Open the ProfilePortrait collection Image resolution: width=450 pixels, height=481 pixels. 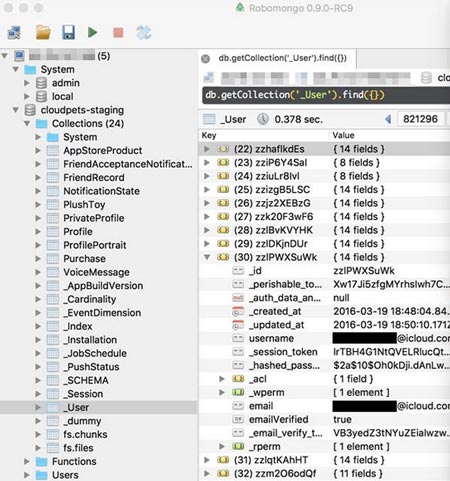(95, 245)
